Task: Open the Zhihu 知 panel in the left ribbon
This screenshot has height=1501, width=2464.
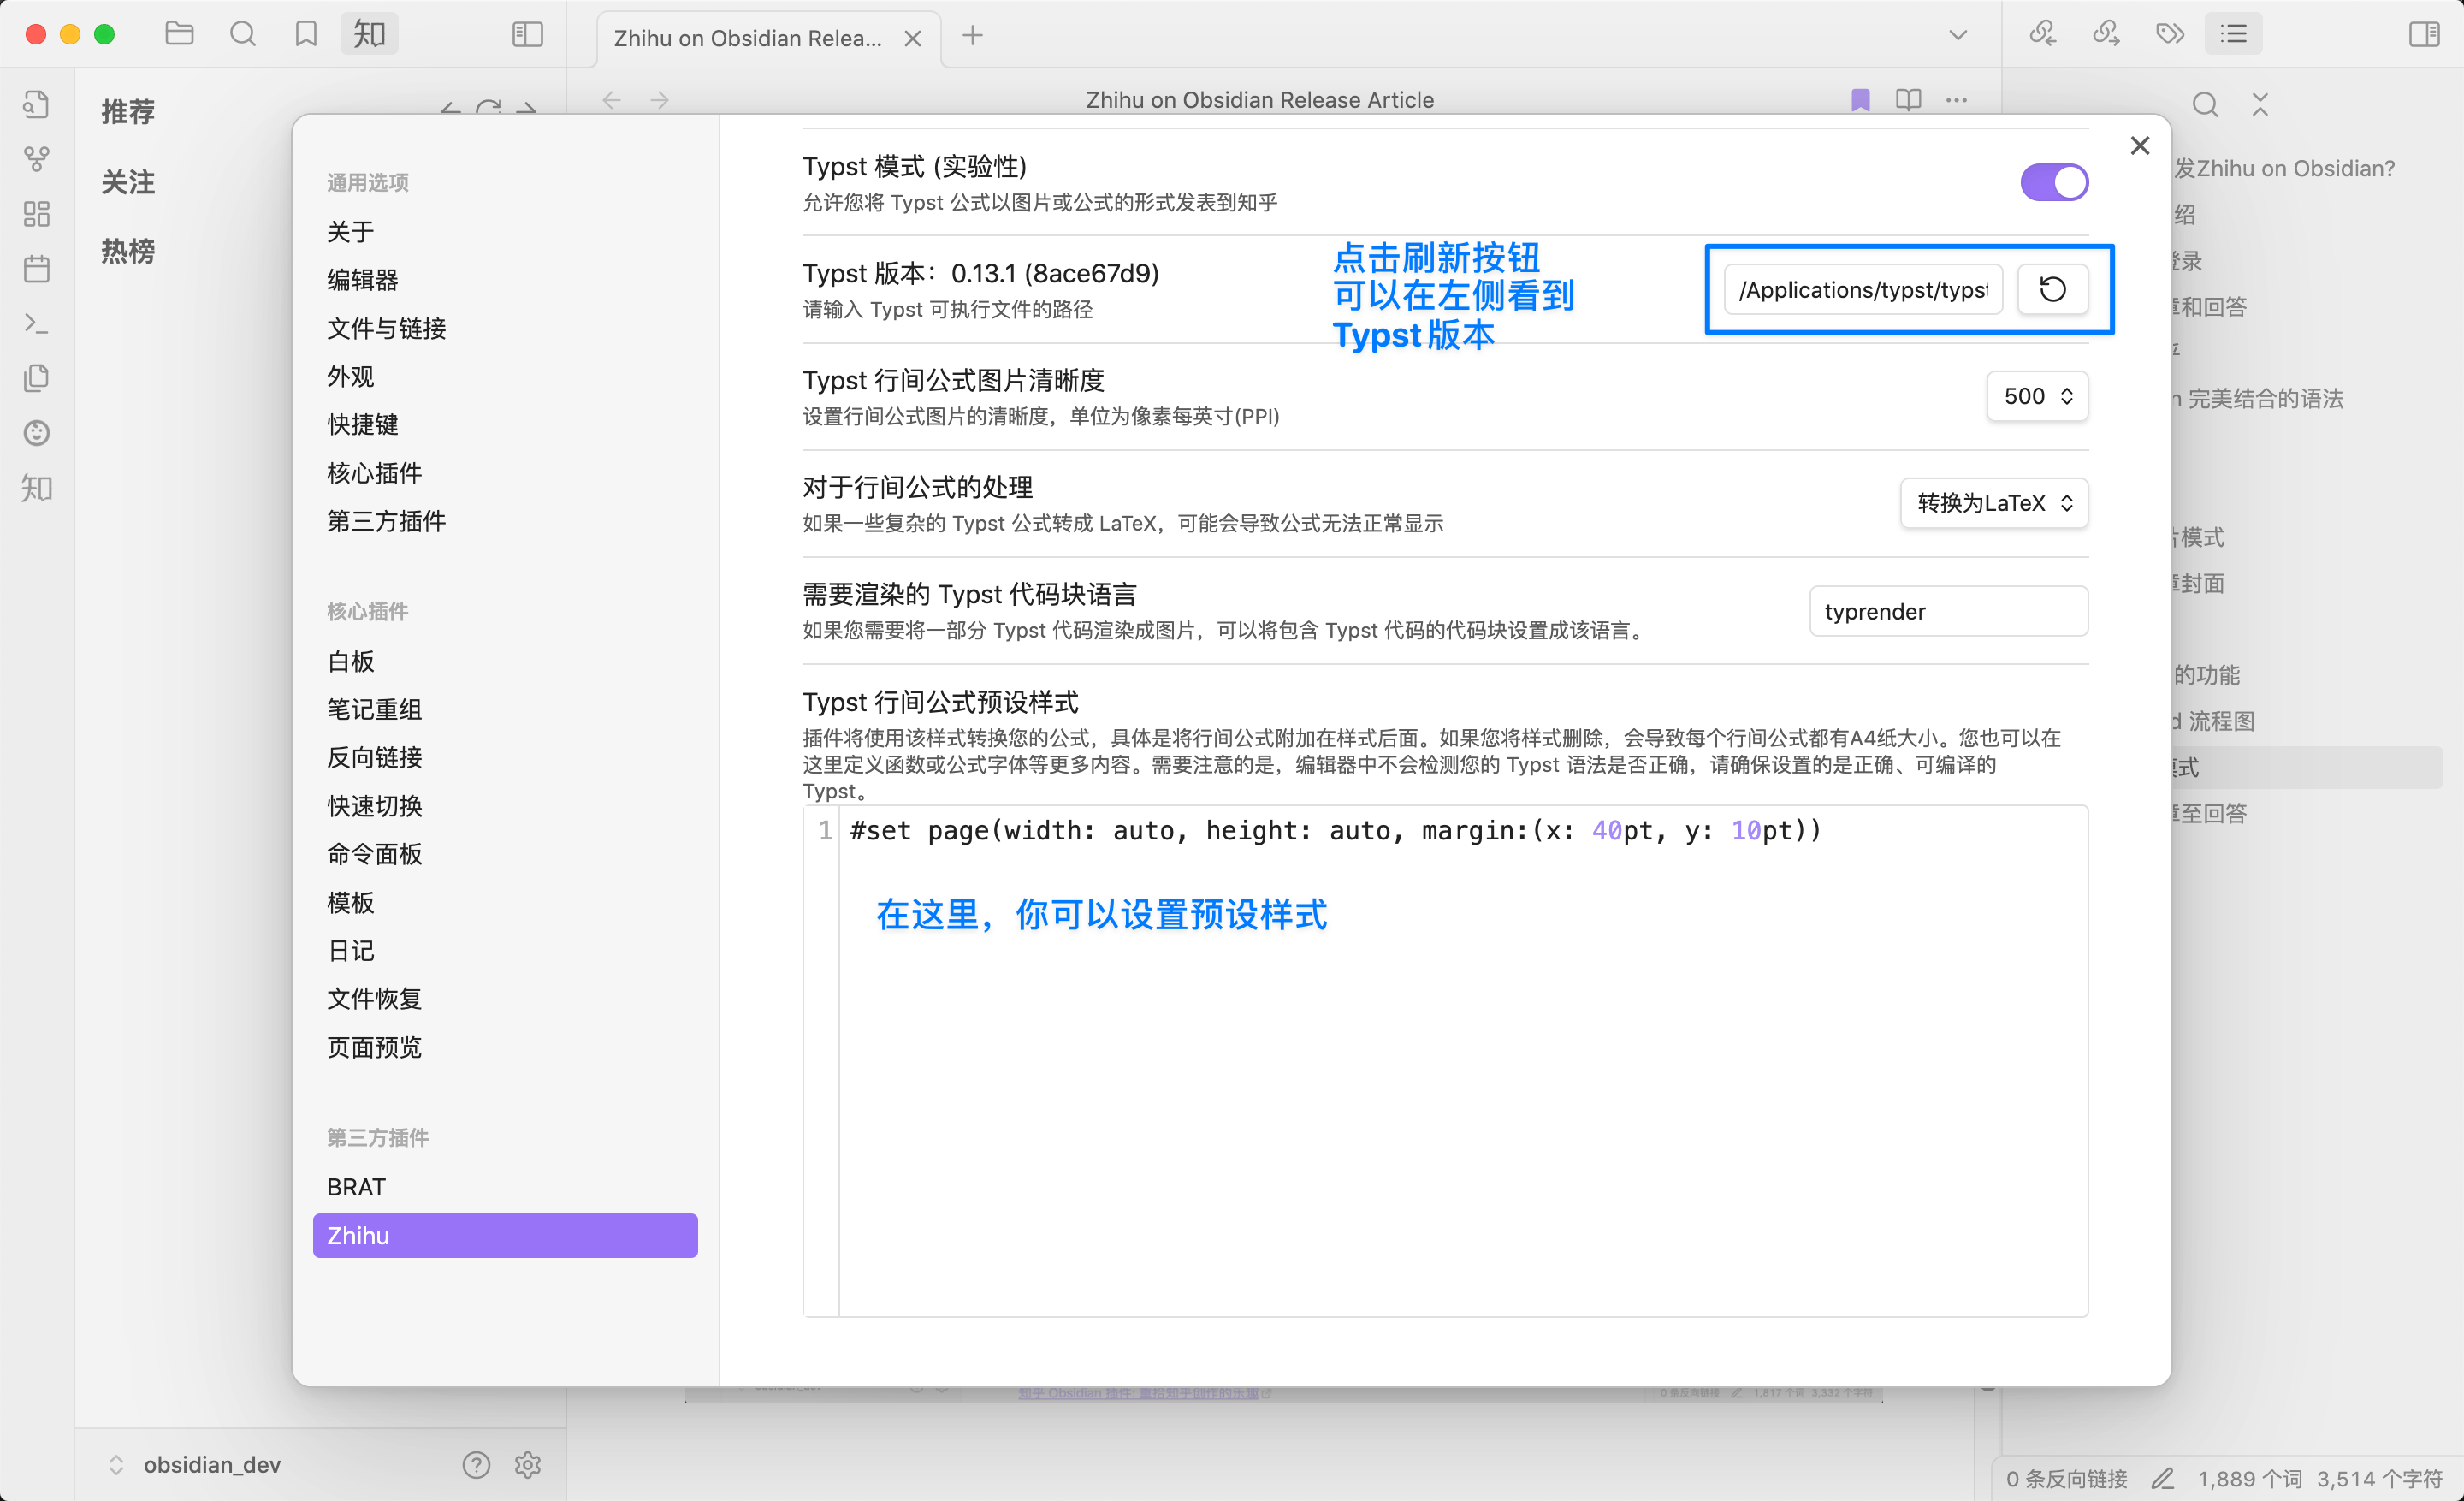Action: click(x=36, y=488)
